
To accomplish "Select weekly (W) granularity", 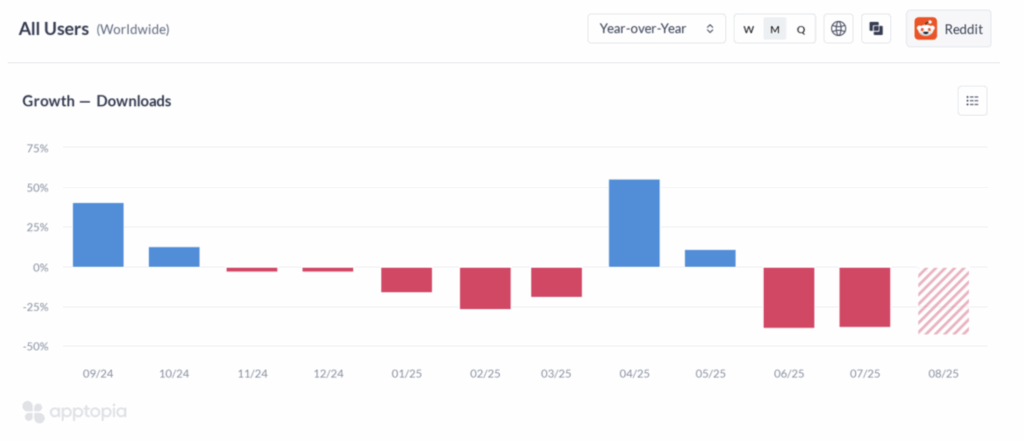I will click(x=748, y=29).
